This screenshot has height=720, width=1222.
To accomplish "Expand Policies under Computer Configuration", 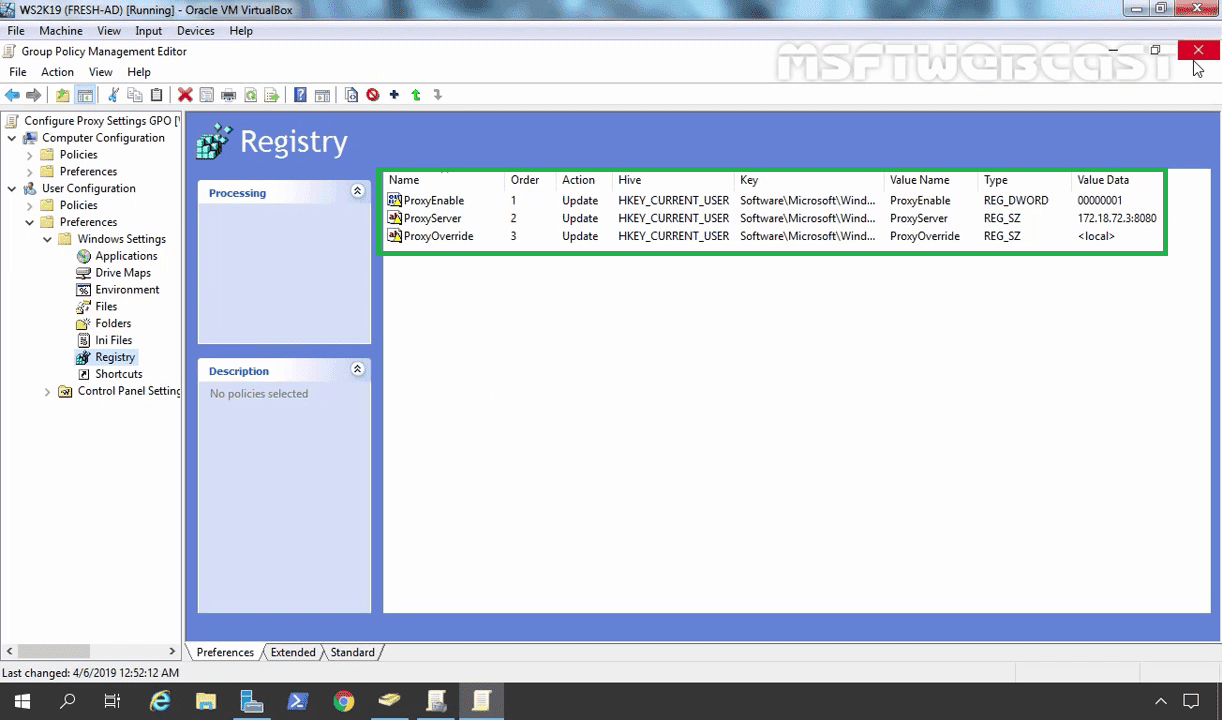I will pyautogui.click(x=29, y=155).
